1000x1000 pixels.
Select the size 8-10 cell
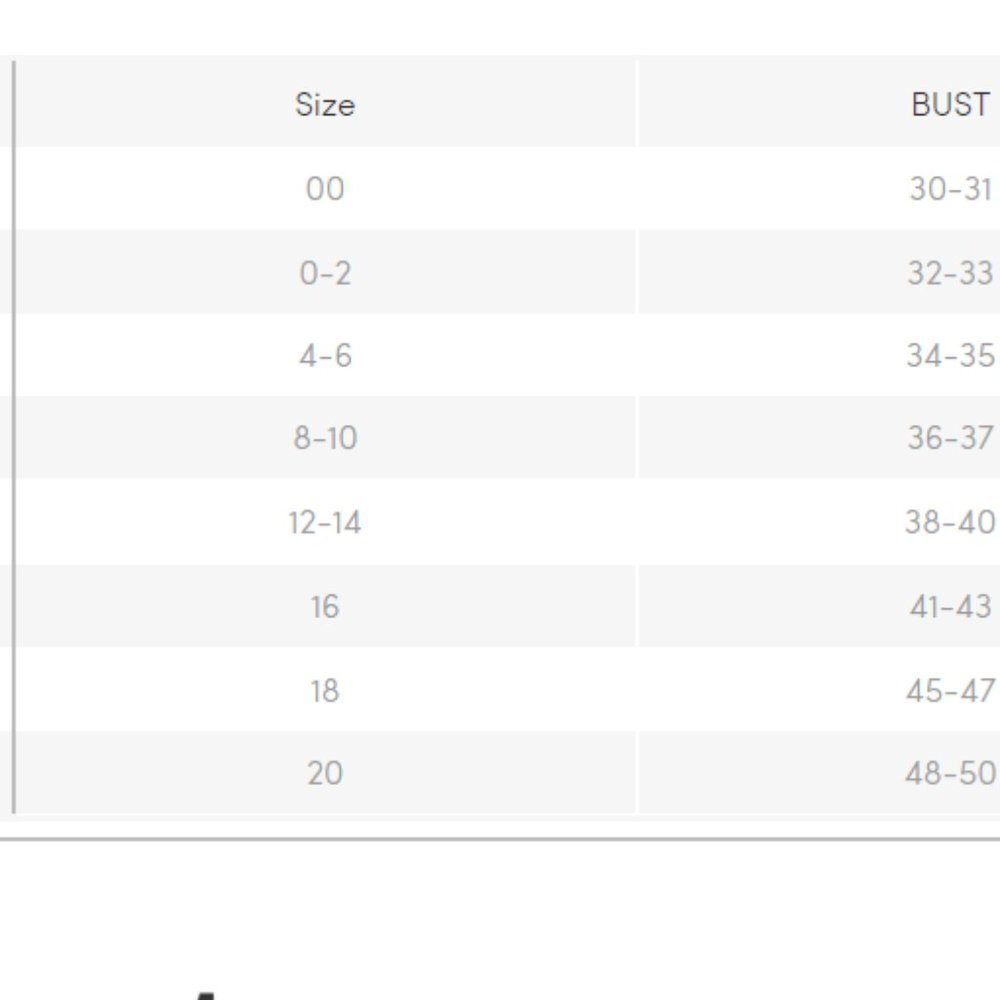(325, 438)
